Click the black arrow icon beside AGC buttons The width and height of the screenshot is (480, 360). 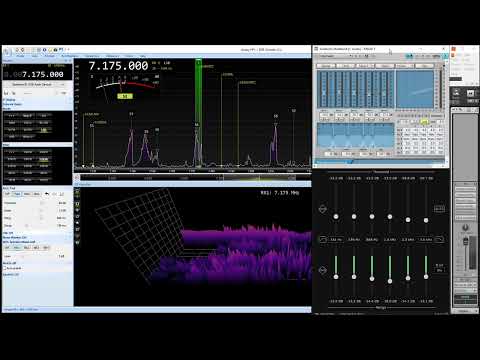click(47, 194)
